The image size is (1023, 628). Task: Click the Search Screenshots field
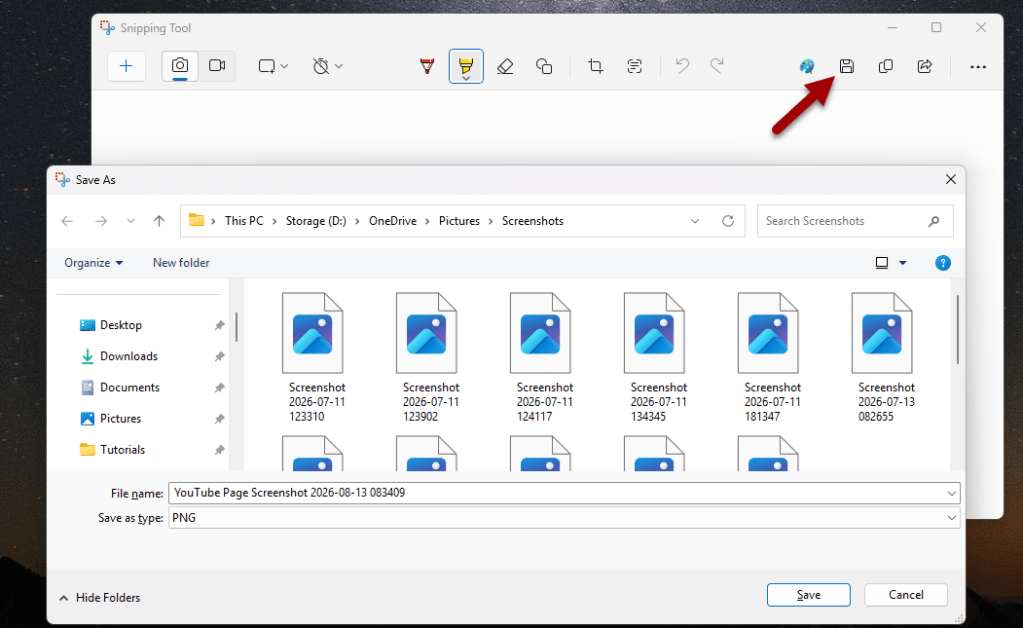tap(855, 221)
